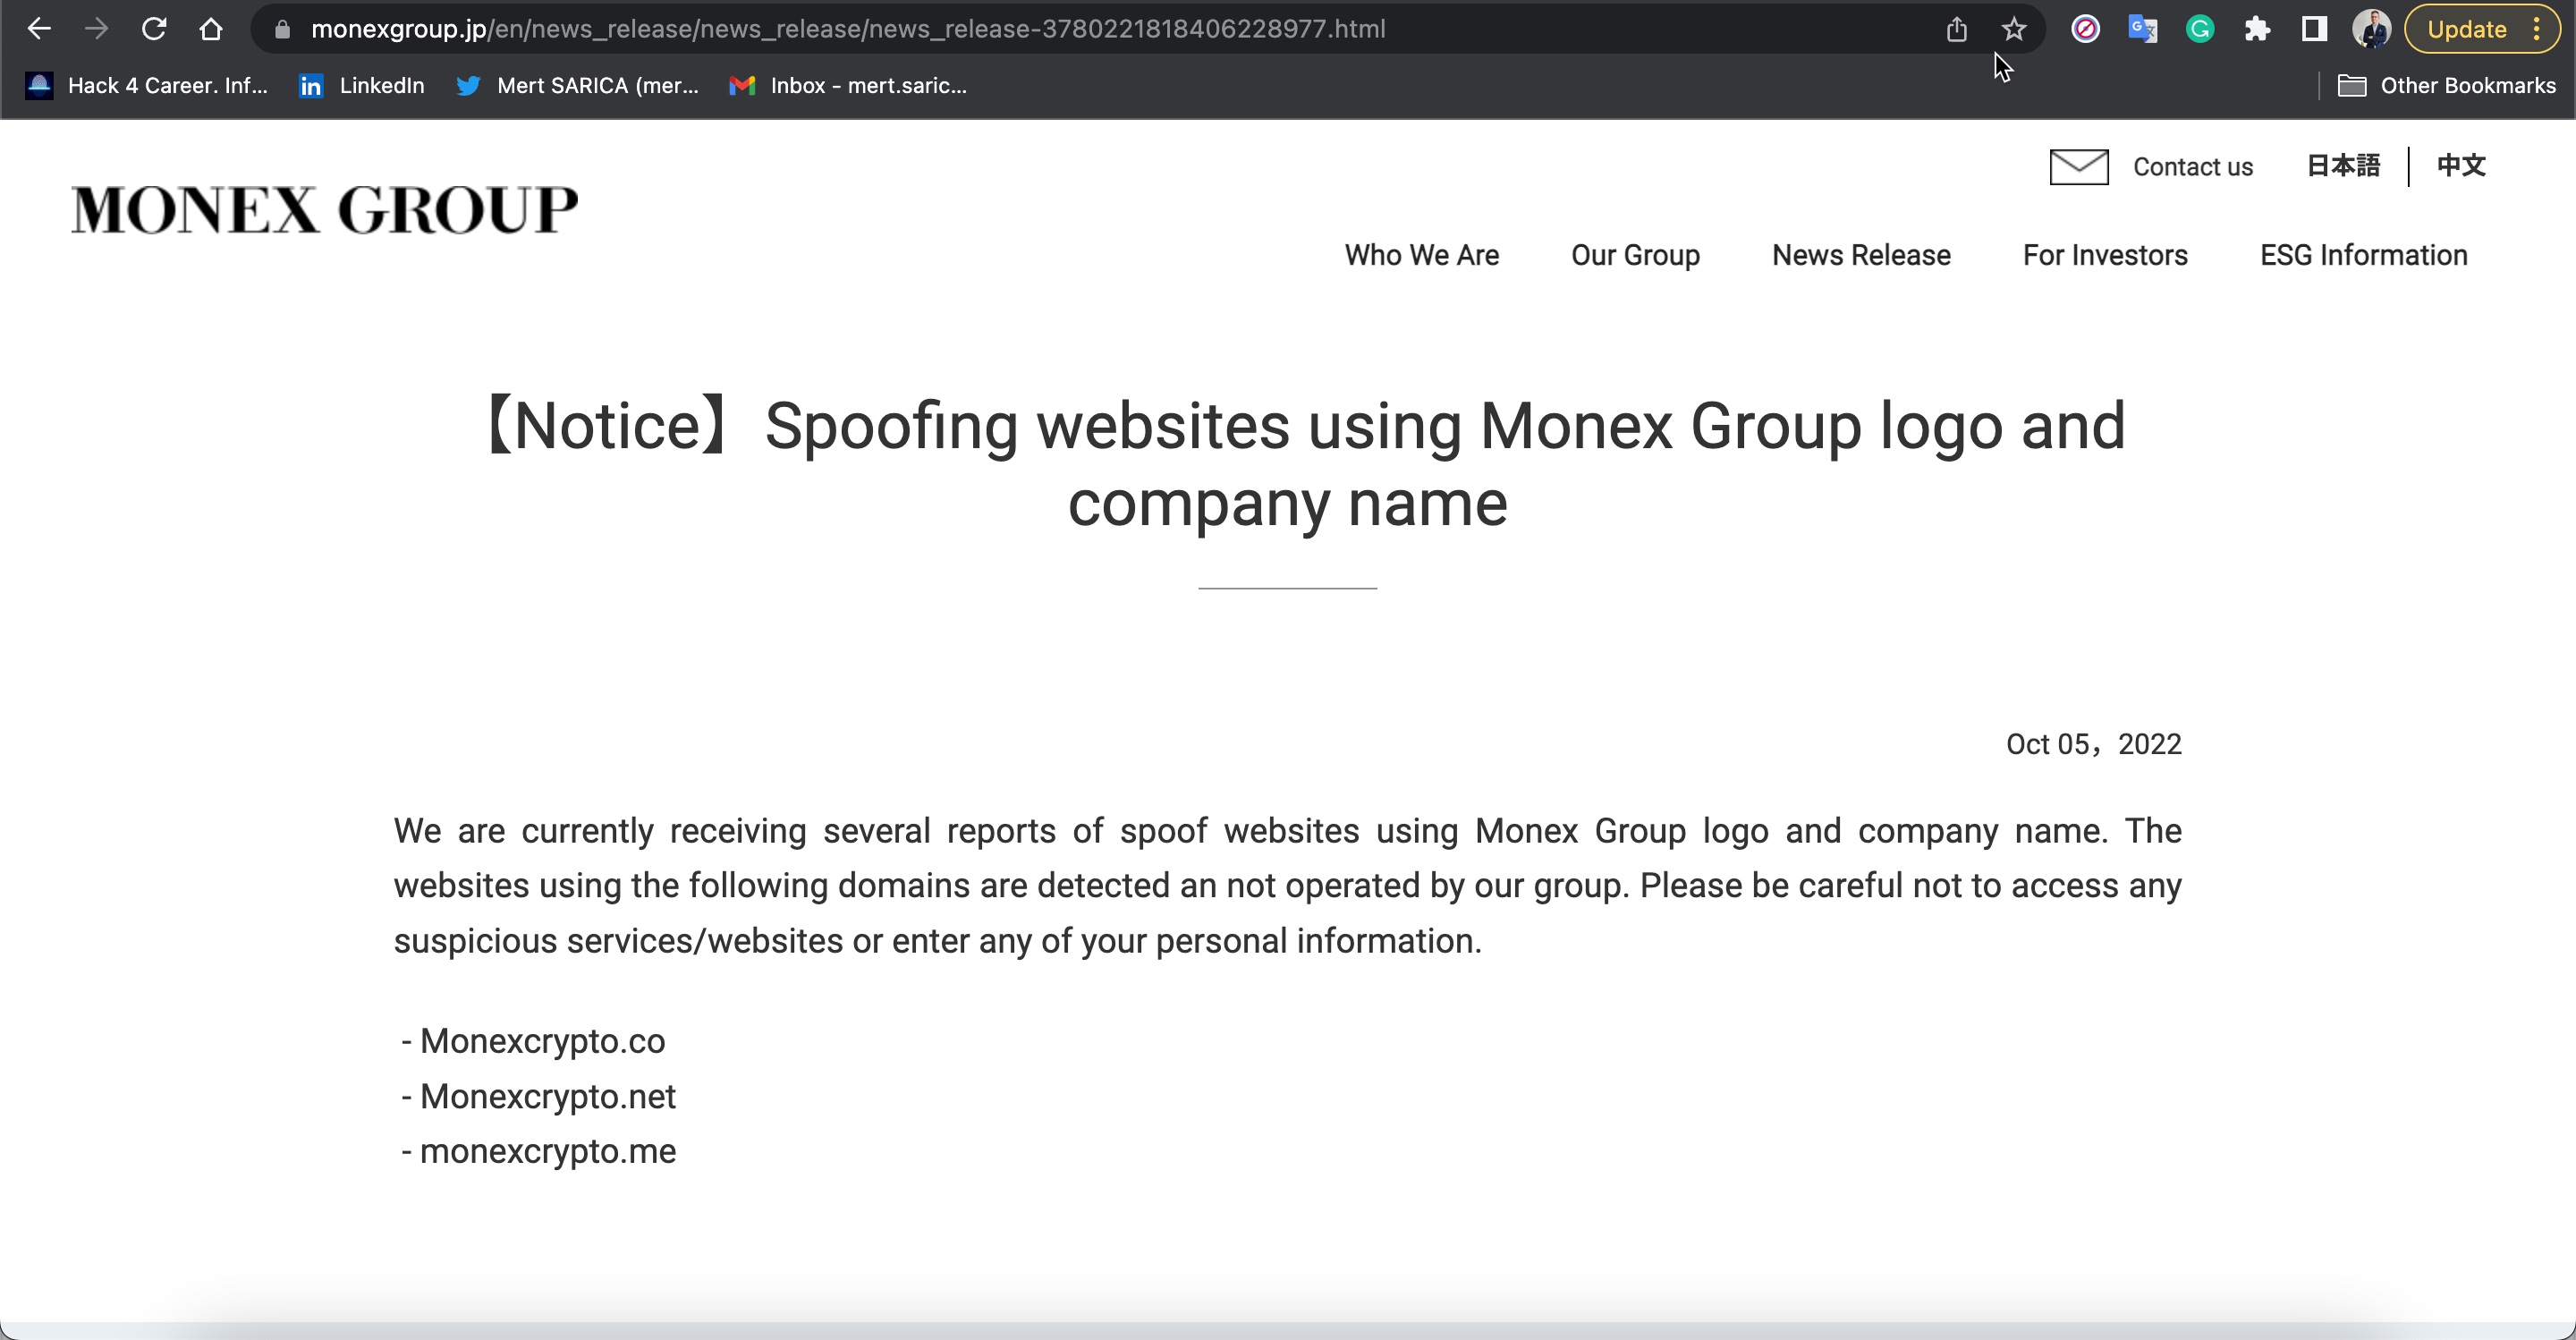This screenshot has height=1340, width=2576.
Task: Select the Who We Are menu item
Action: [x=1421, y=256]
